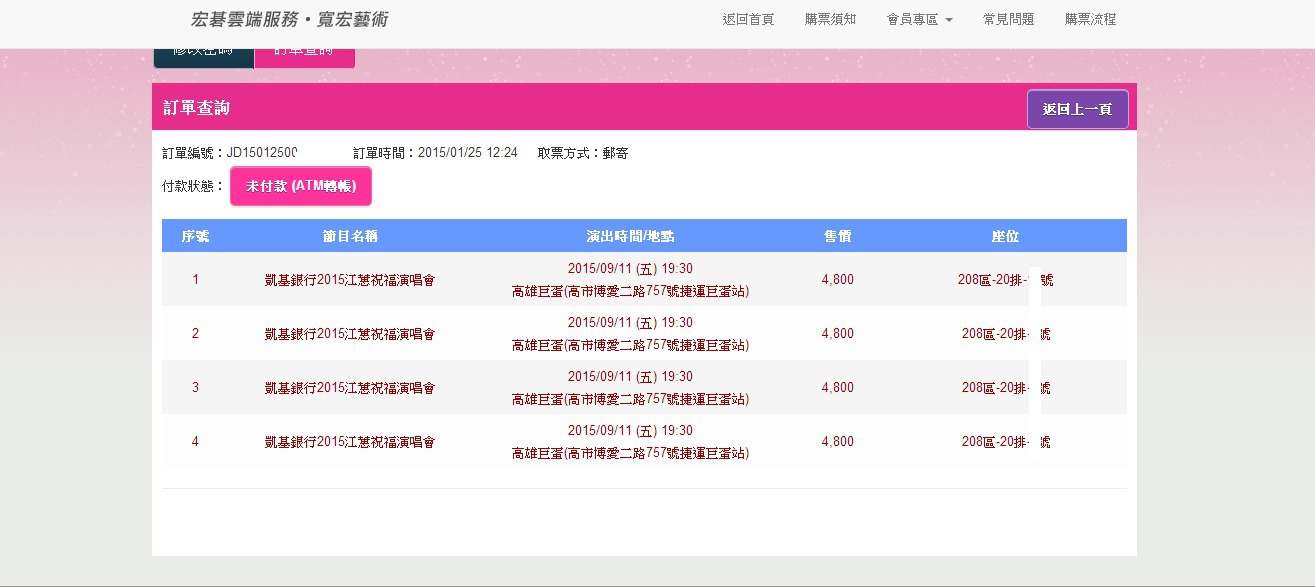The width and height of the screenshot is (1315, 587).
Task: Click the 座位 column header
Action: tap(1005, 236)
